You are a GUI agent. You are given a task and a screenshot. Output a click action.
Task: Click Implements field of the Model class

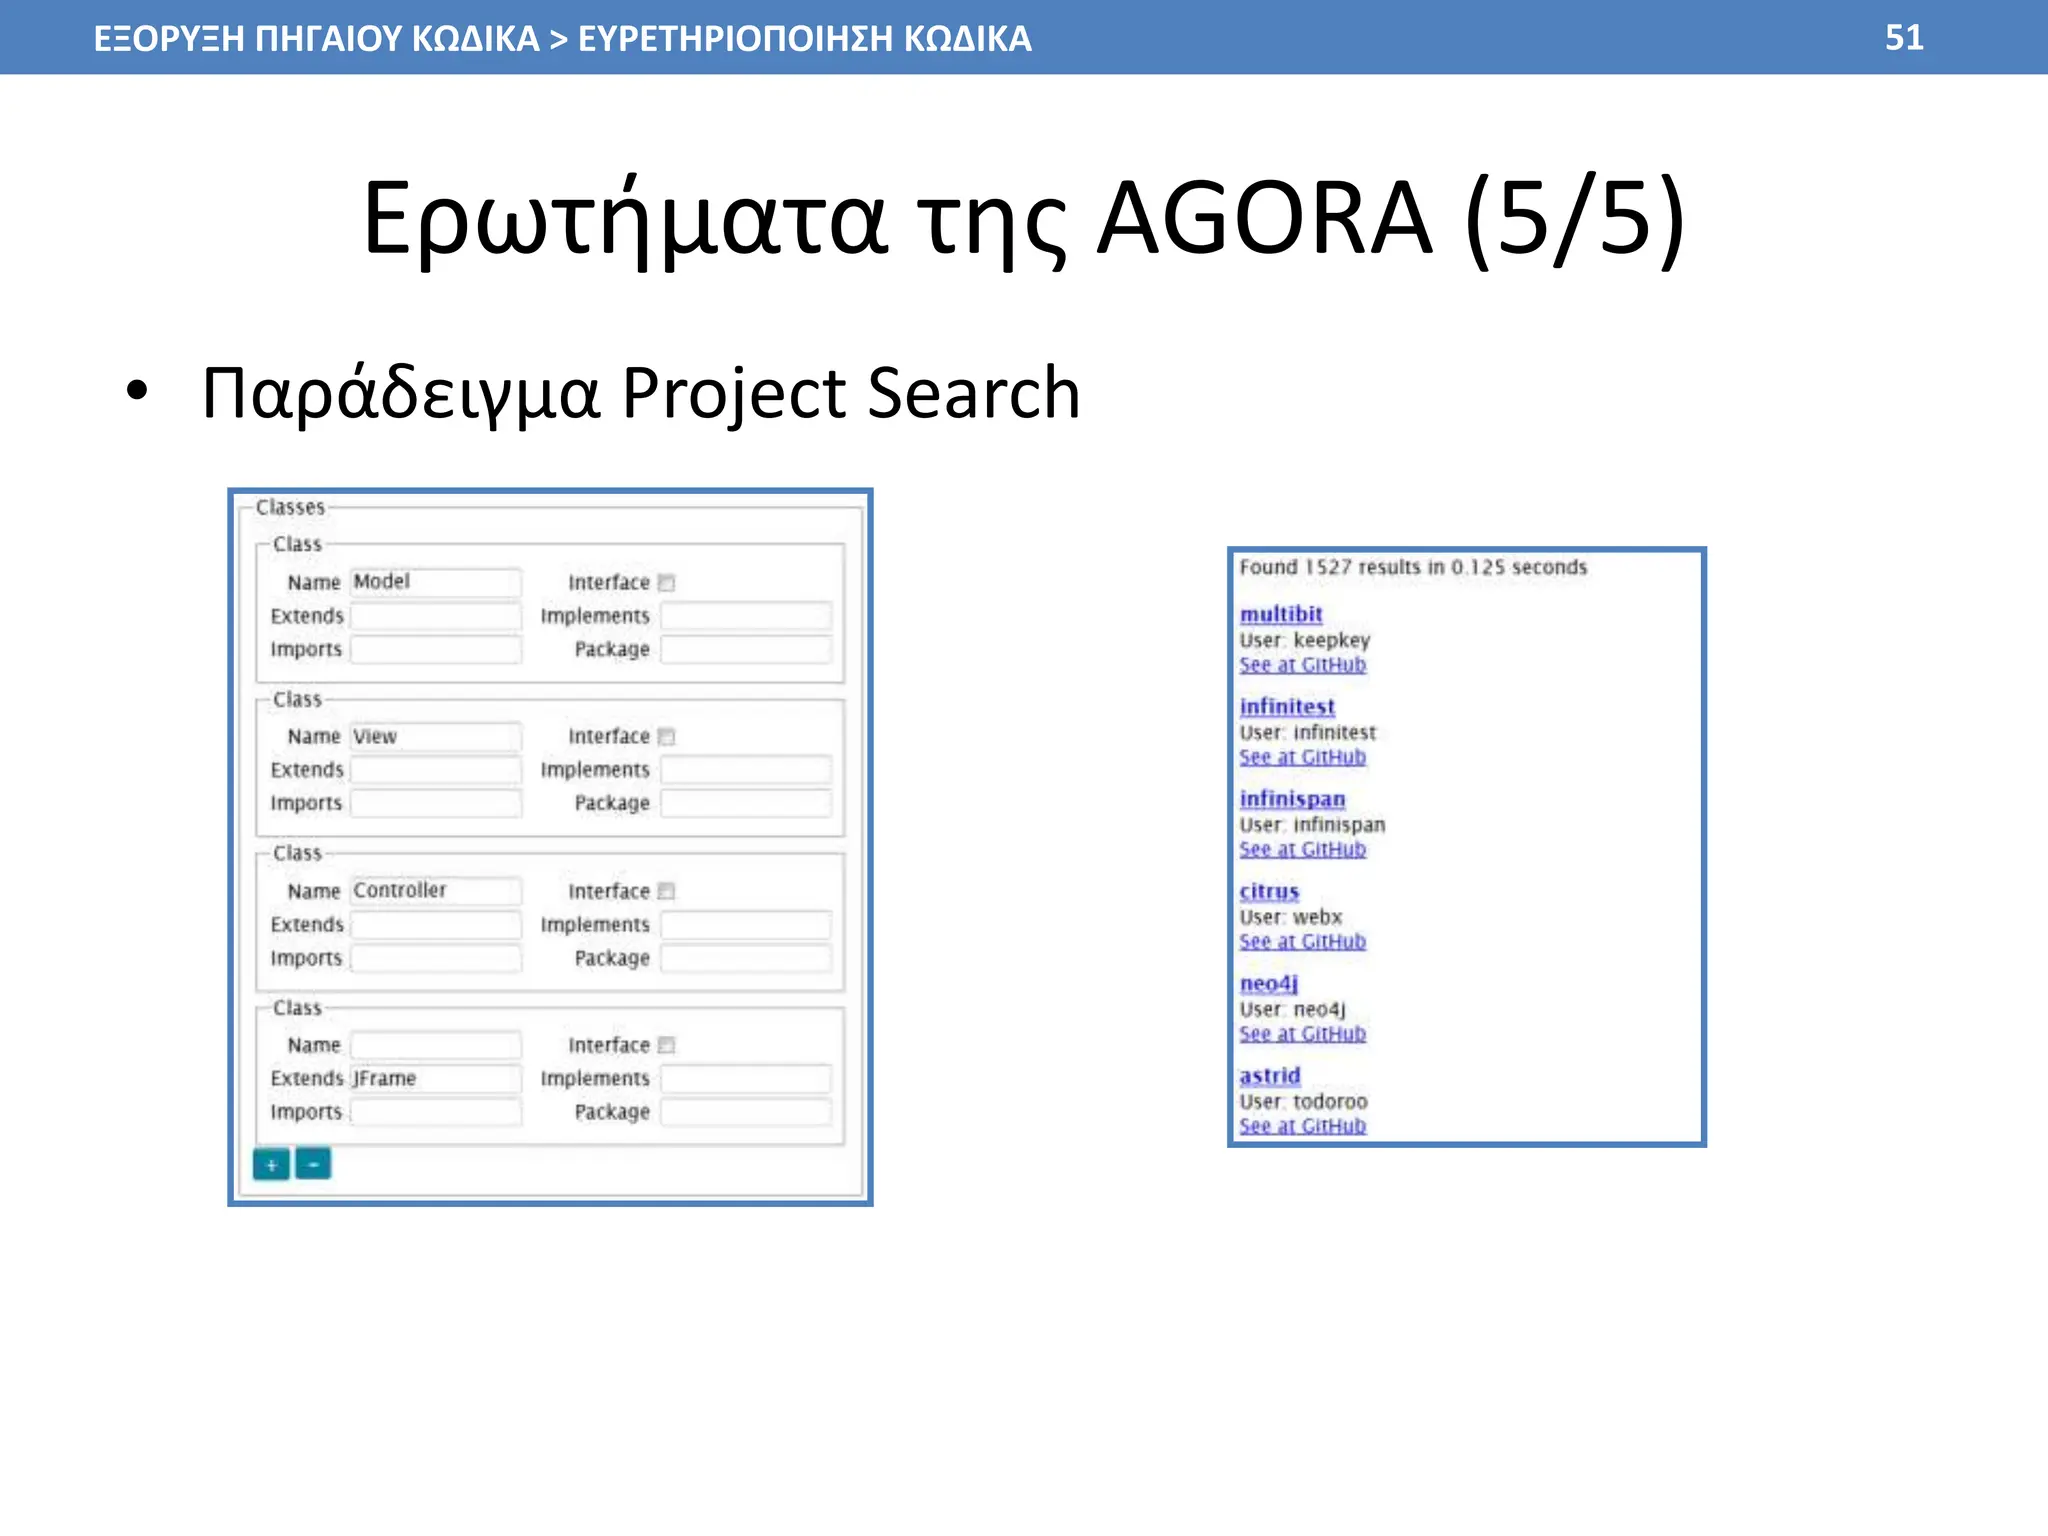tap(746, 616)
